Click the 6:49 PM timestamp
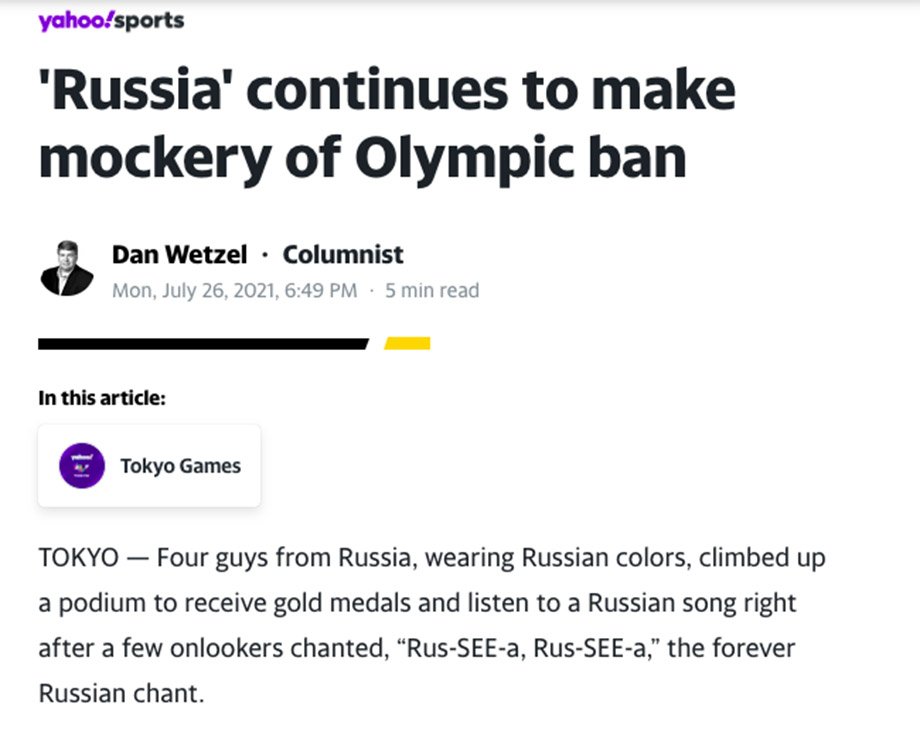Screen dimensions: 920x739 coord(321,290)
